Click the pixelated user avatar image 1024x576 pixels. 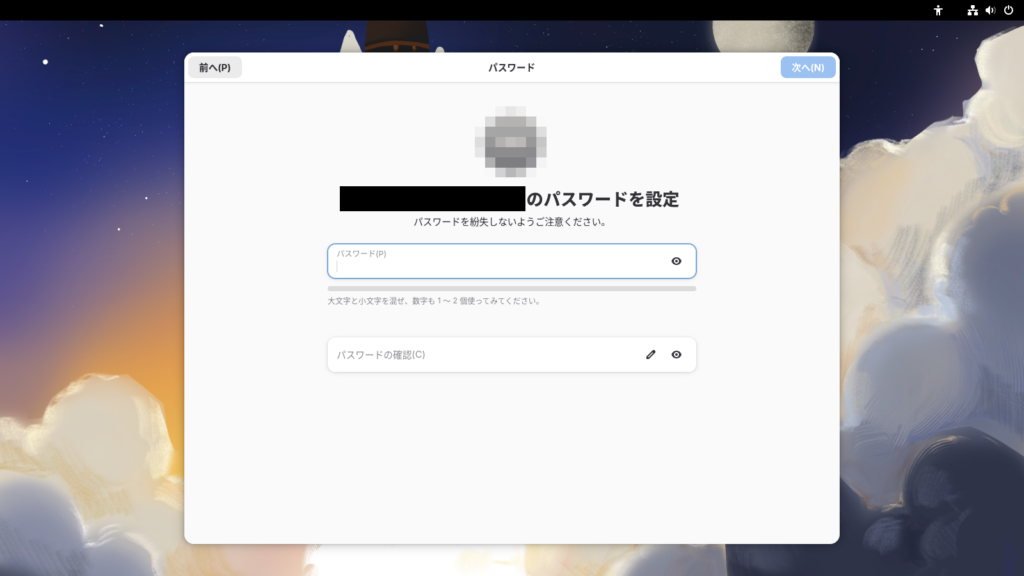(511, 141)
